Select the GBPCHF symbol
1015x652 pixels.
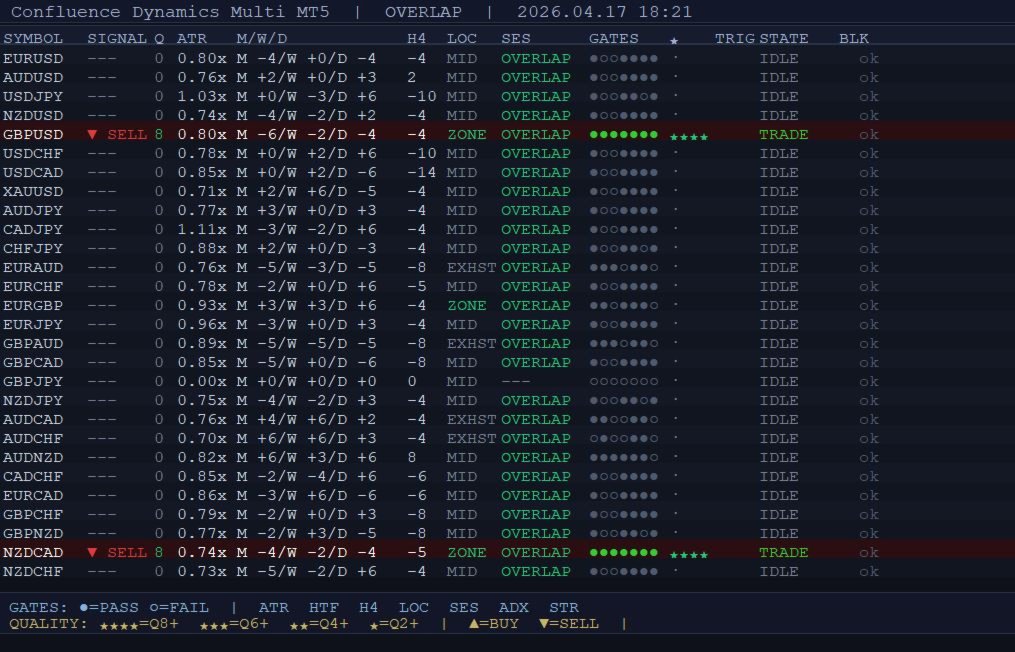click(33, 515)
